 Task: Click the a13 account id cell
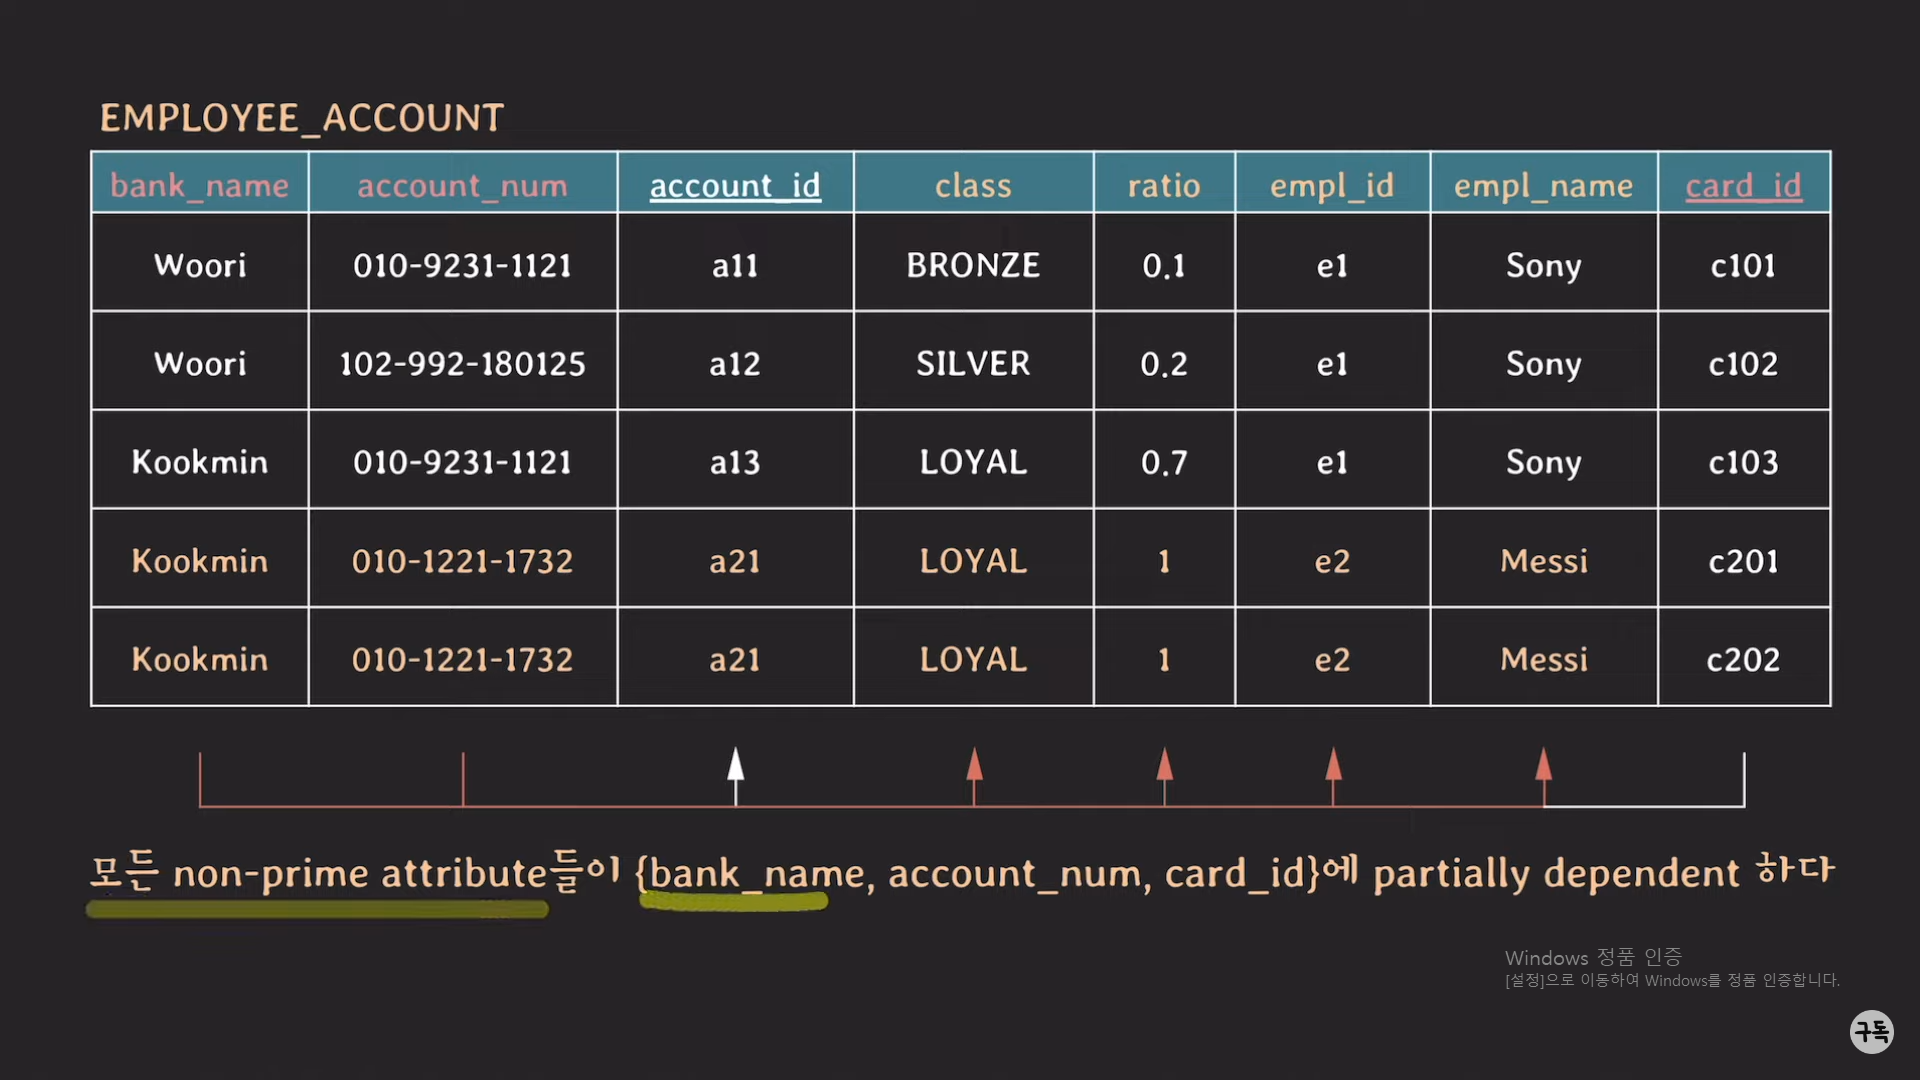coord(735,462)
